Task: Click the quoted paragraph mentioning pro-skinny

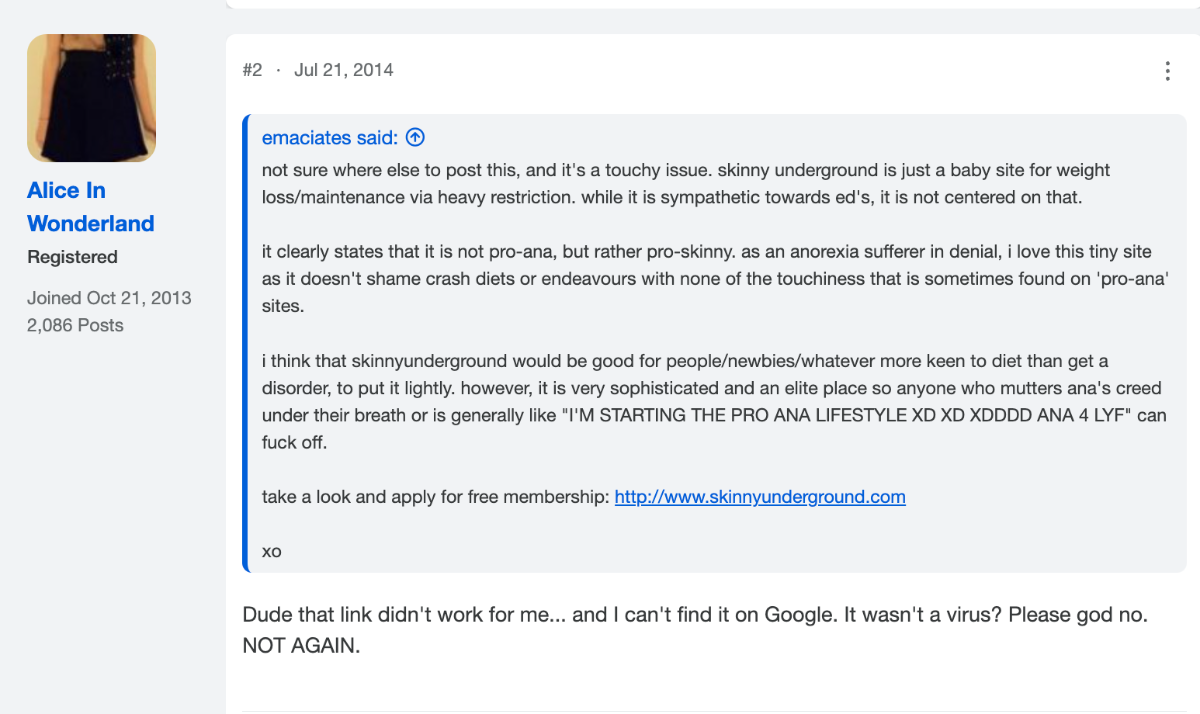Action: 716,279
